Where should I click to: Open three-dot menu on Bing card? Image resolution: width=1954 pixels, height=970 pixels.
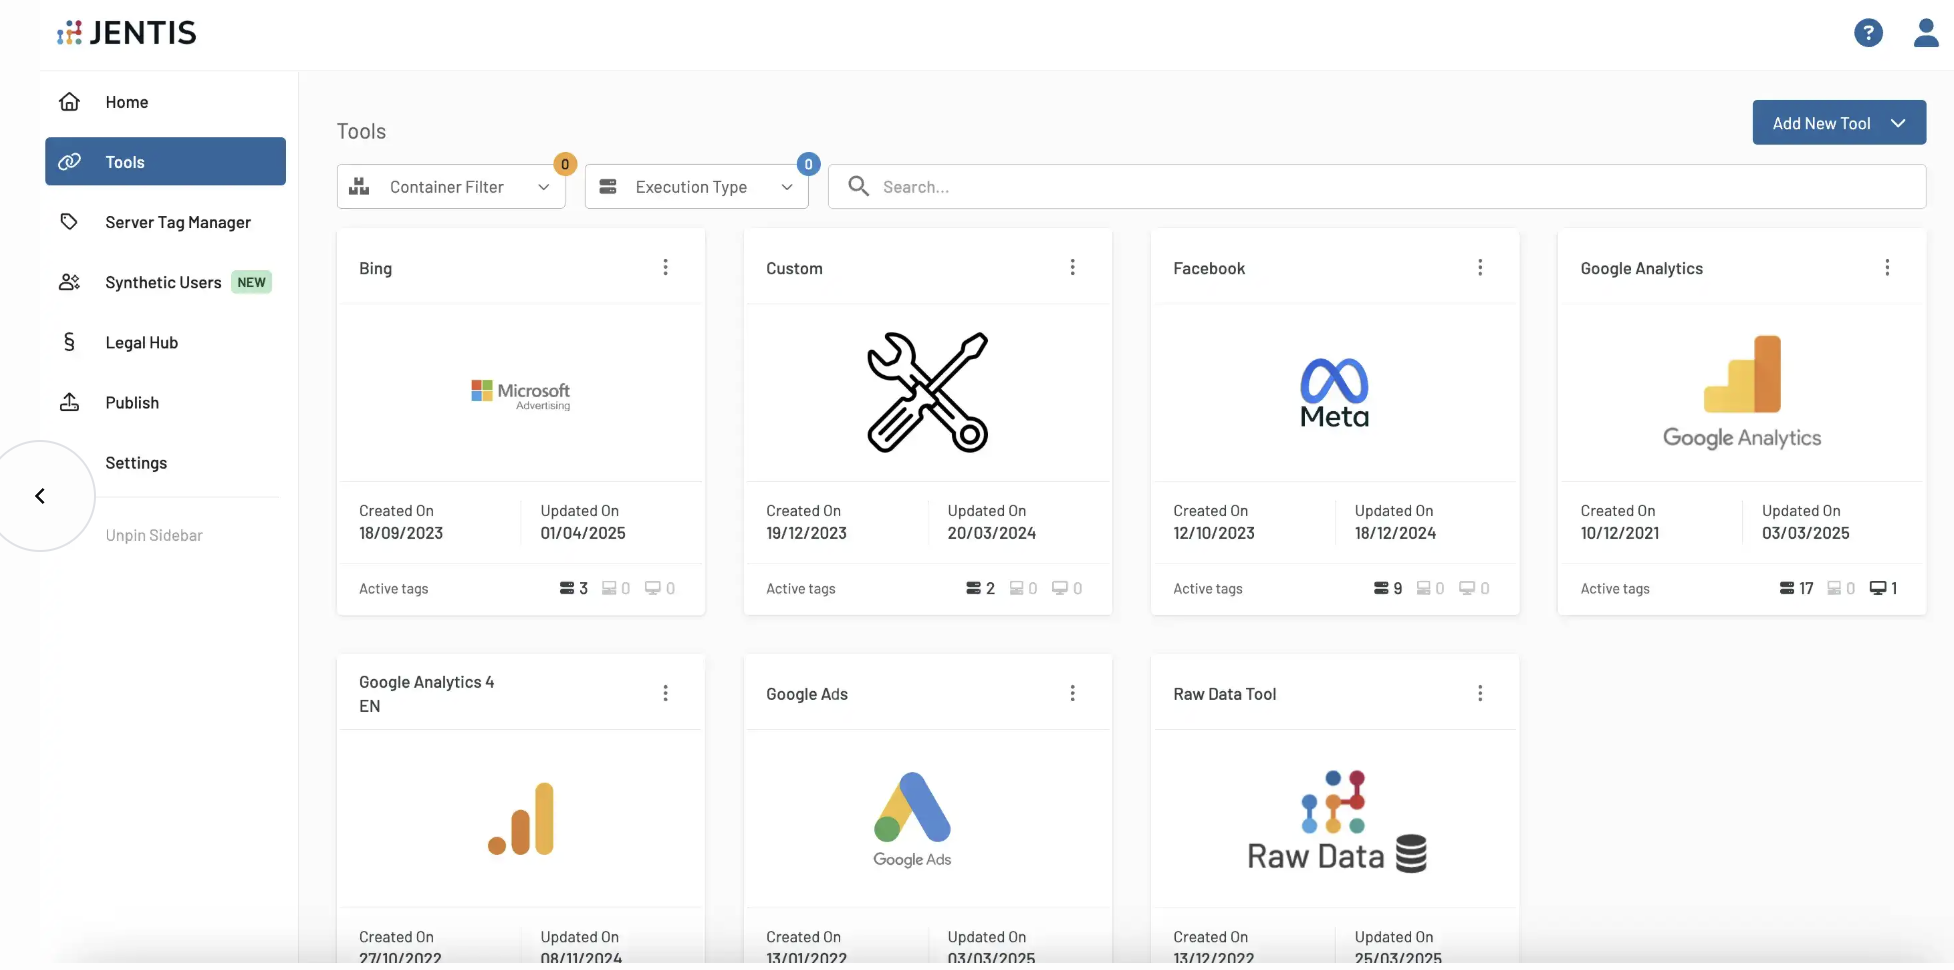665,267
